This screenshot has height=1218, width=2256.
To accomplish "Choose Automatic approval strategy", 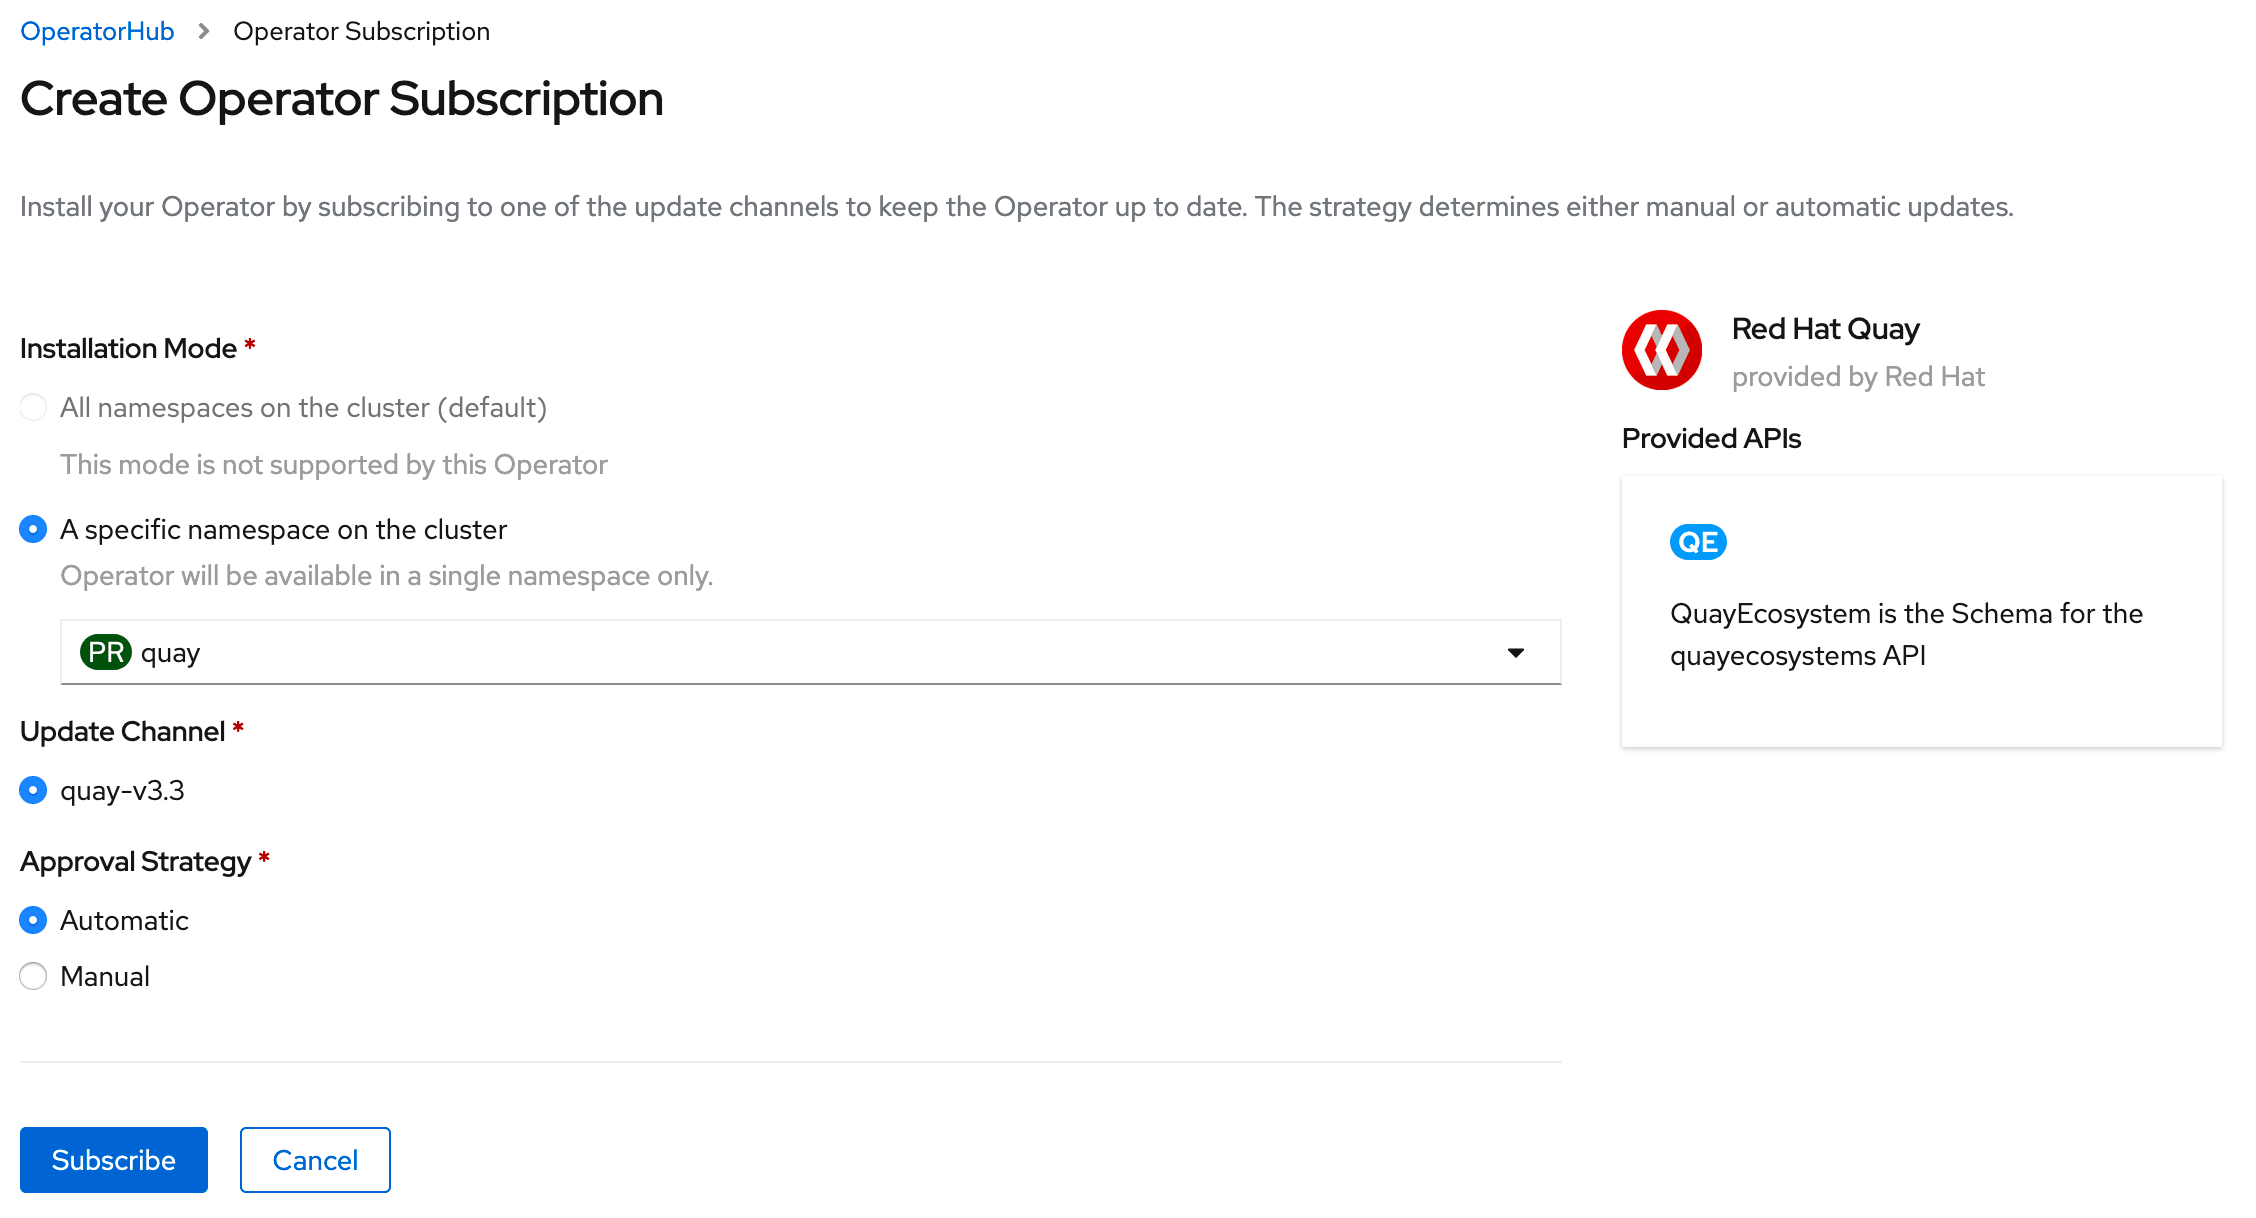I will tap(33, 920).
